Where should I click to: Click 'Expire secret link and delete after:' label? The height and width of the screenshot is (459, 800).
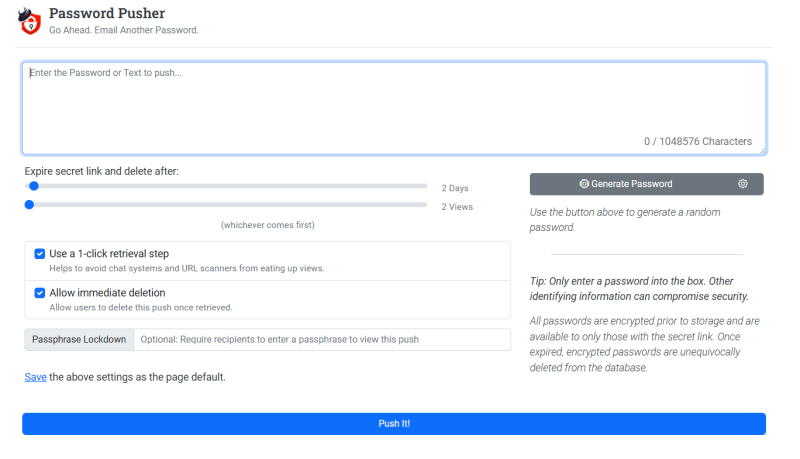[102, 171]
